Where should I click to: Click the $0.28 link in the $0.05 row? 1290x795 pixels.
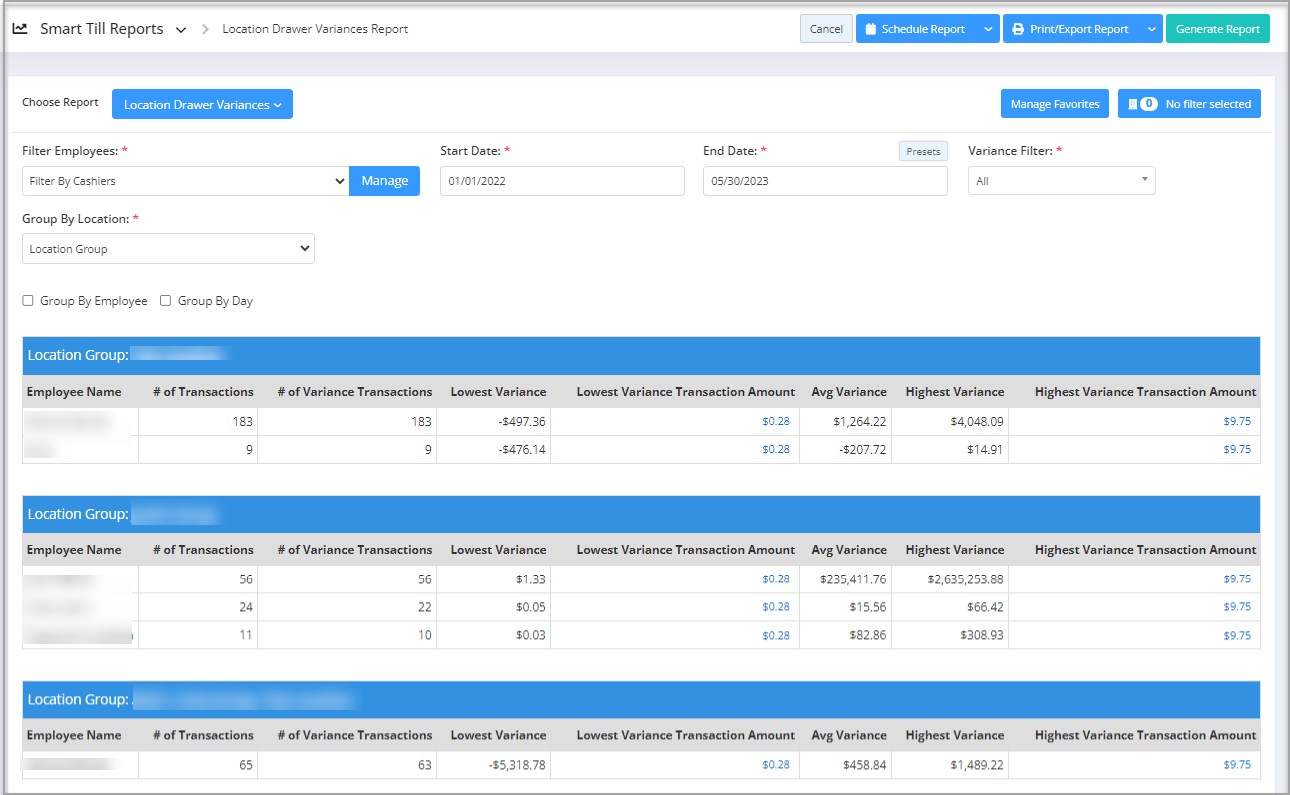pyautogui.click(x=776, y=607)
